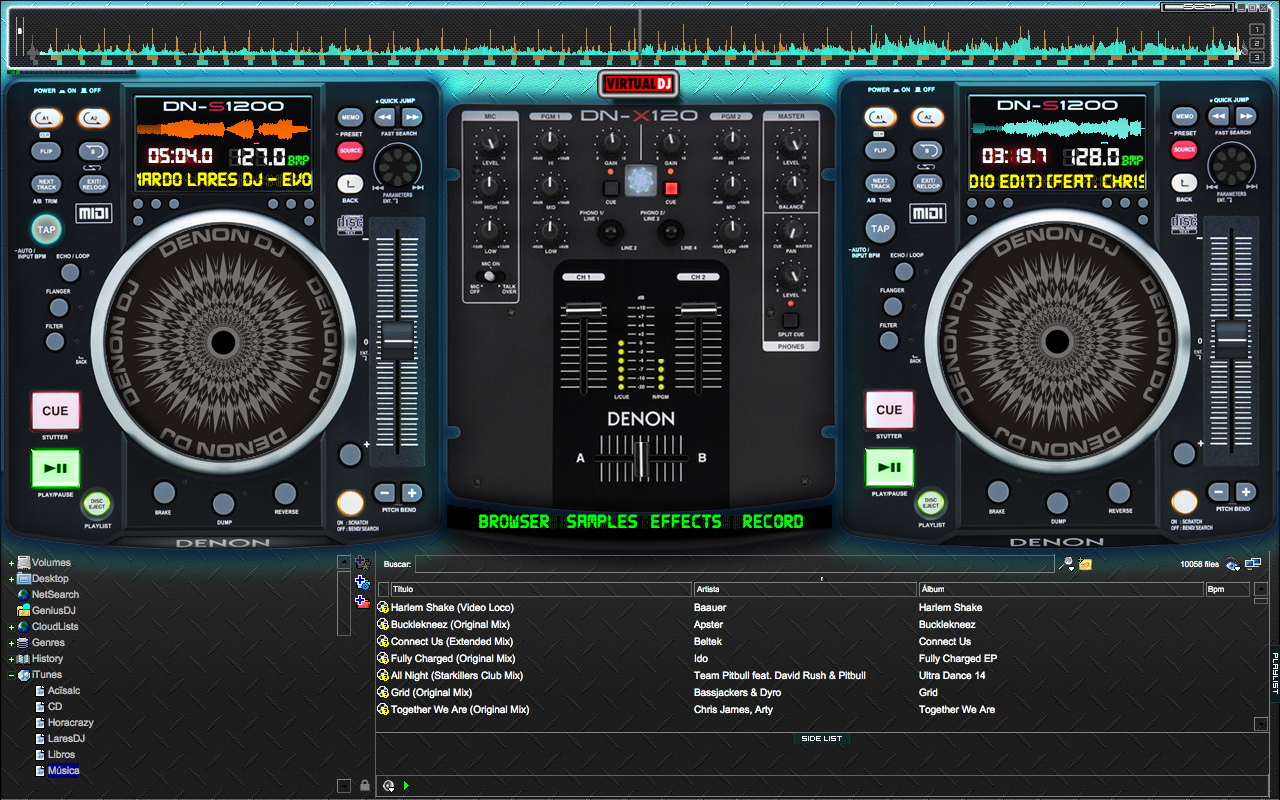Click the CUE button on left deck
Screen dimensions: 1280x800
pos(55,410)
